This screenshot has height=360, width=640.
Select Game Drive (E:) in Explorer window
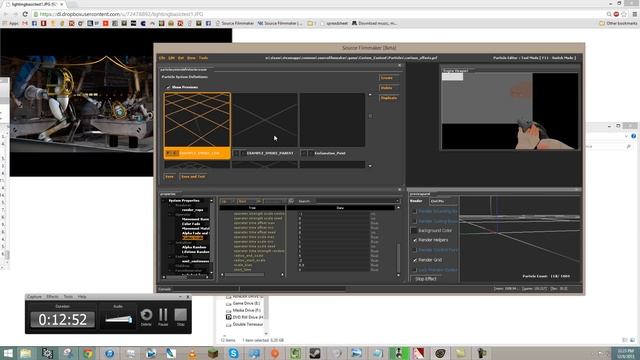(243, 303)
